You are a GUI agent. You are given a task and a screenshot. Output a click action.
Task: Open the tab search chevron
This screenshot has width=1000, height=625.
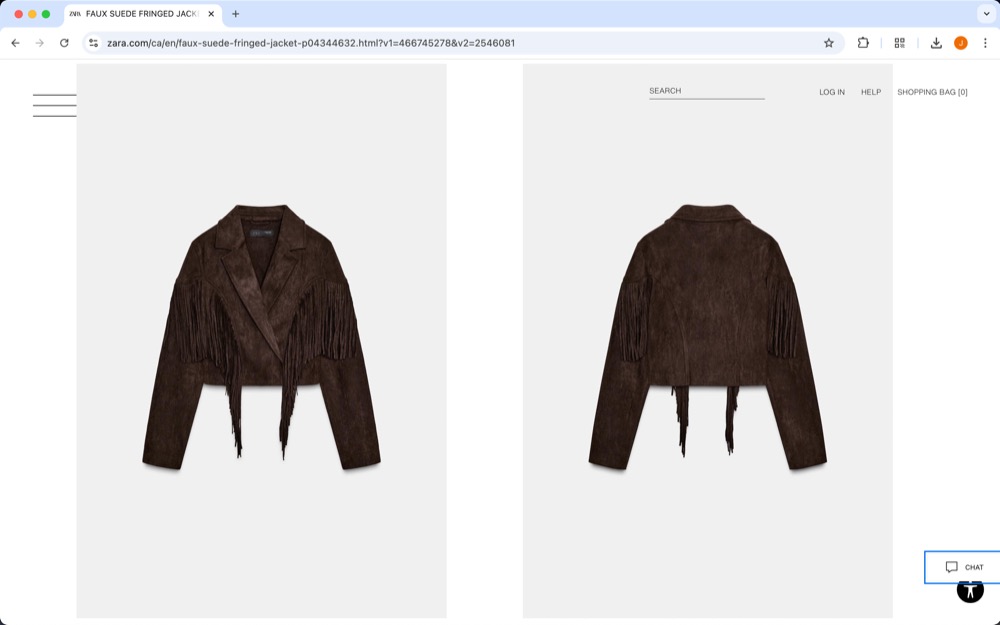(x=986, y=15)
